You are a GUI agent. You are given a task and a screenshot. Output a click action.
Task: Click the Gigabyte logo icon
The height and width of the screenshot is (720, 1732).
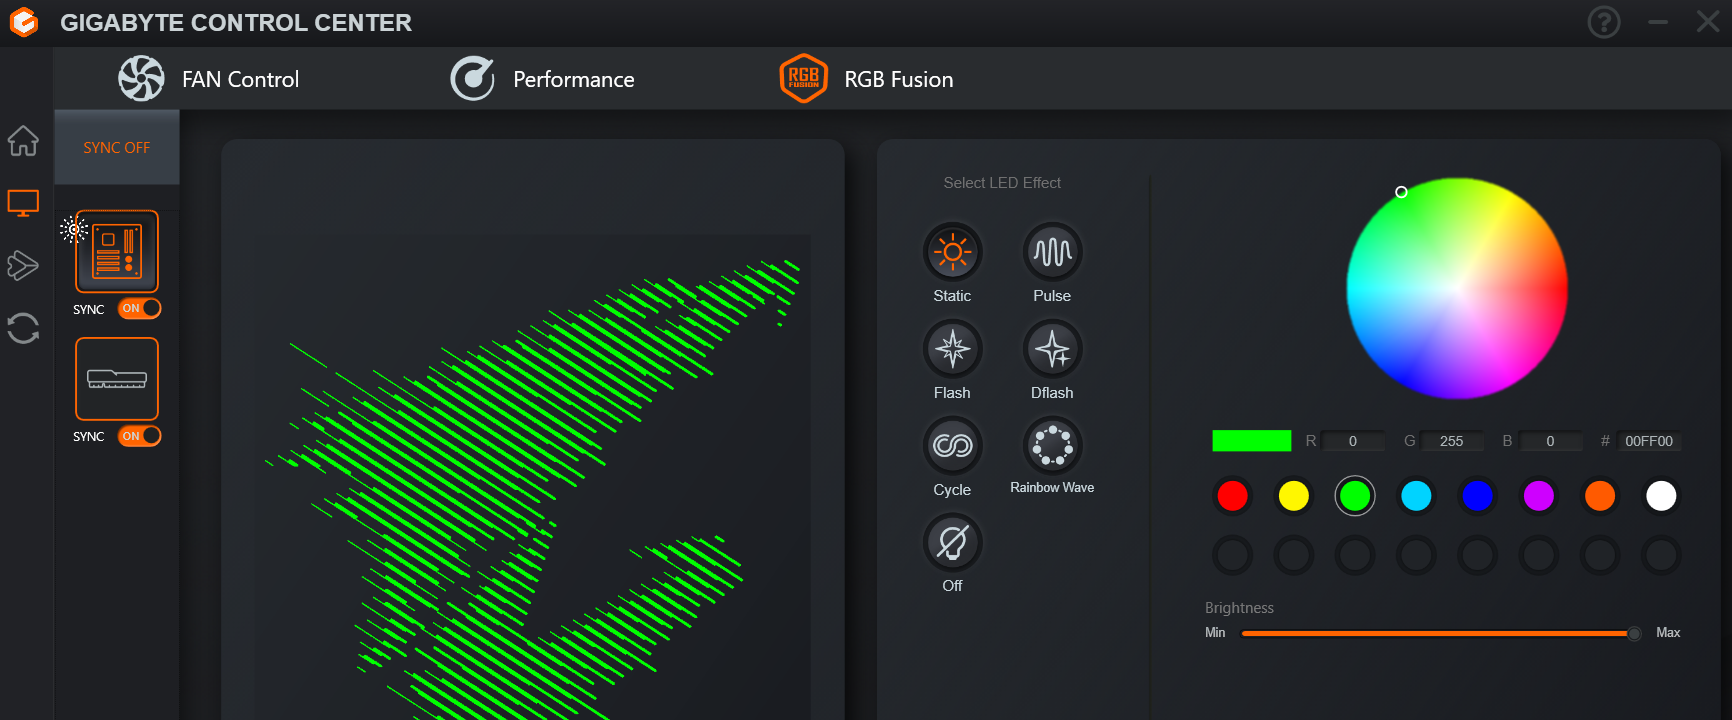tap(23, 22)
